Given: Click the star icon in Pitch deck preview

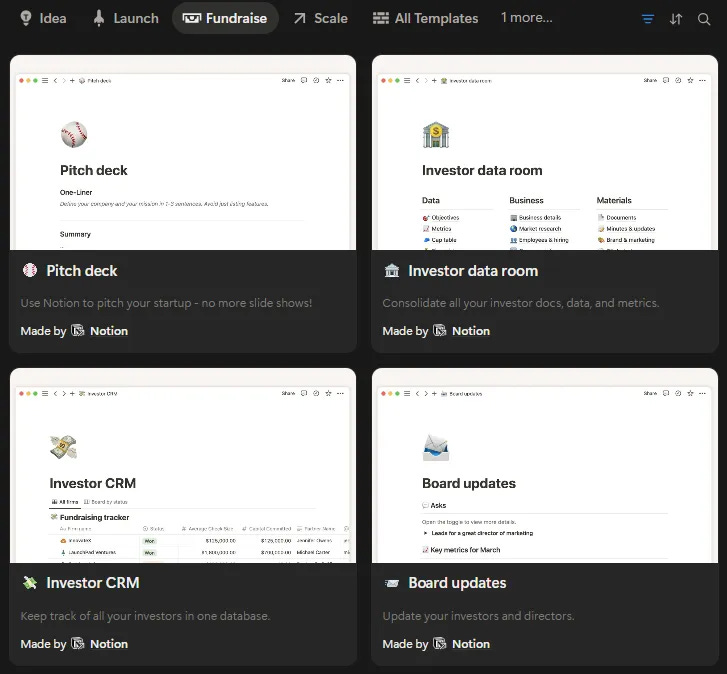Looking at the screenshot, I should [328, 80].
